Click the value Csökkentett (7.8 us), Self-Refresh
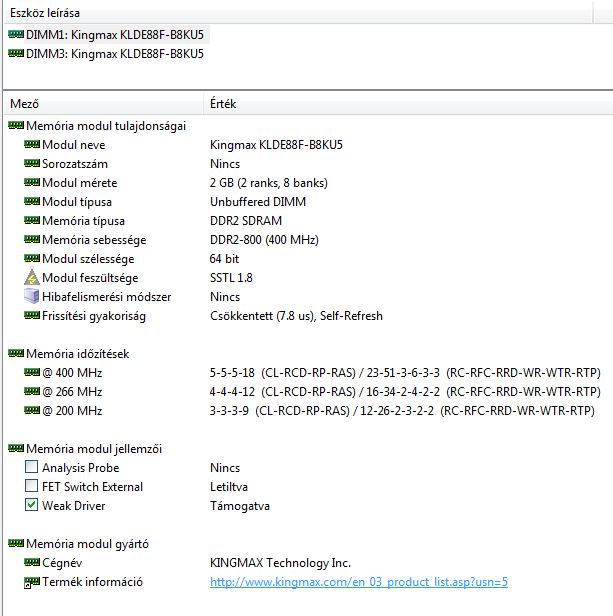Viewport: 613px width, 616px height. click(x=296, y=316)
